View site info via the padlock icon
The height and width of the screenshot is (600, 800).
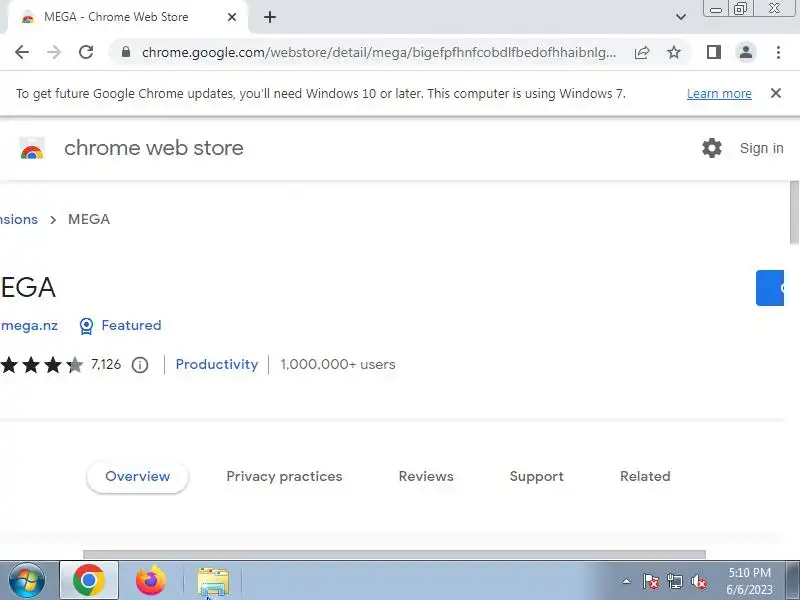[x=126, y=52]
